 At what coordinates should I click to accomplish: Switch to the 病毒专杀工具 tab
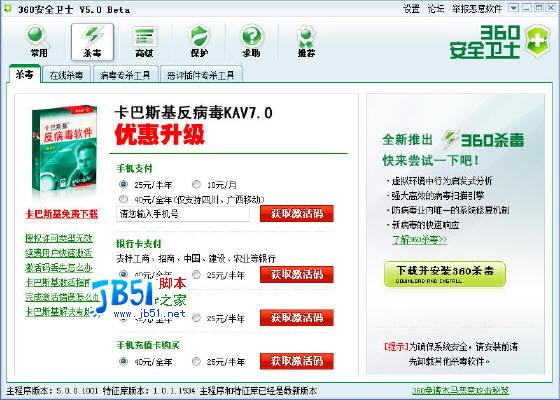point(125,75)
